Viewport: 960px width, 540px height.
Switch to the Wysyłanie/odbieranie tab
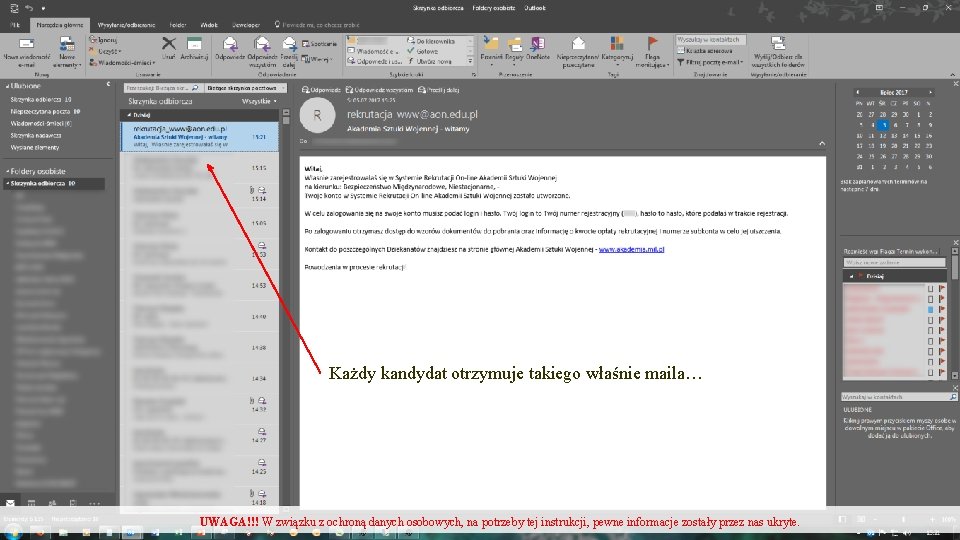pyautogui.click(x=126, y=25)
